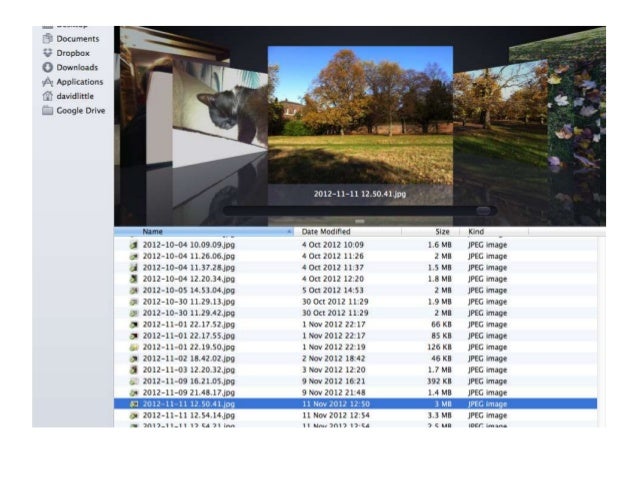Click the Cover Flow resize grip handle

(360, 221)
